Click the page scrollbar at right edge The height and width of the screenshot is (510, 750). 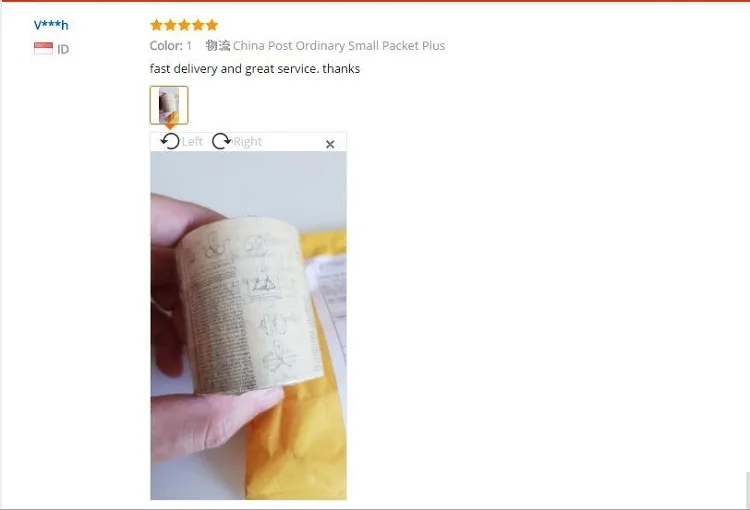point(748,490)
